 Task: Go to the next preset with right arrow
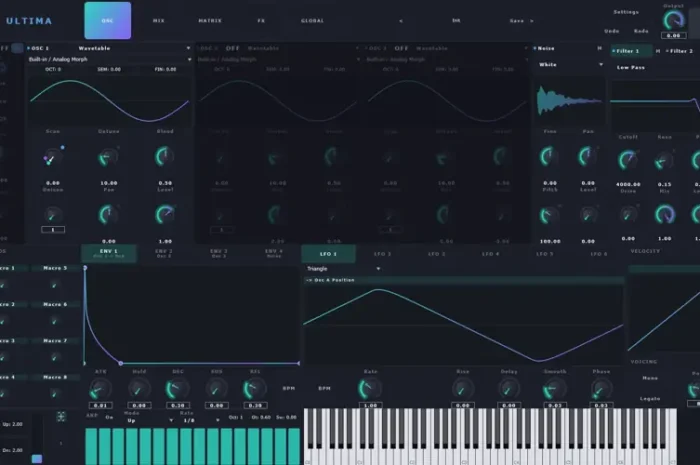click(x=532, y=21)
